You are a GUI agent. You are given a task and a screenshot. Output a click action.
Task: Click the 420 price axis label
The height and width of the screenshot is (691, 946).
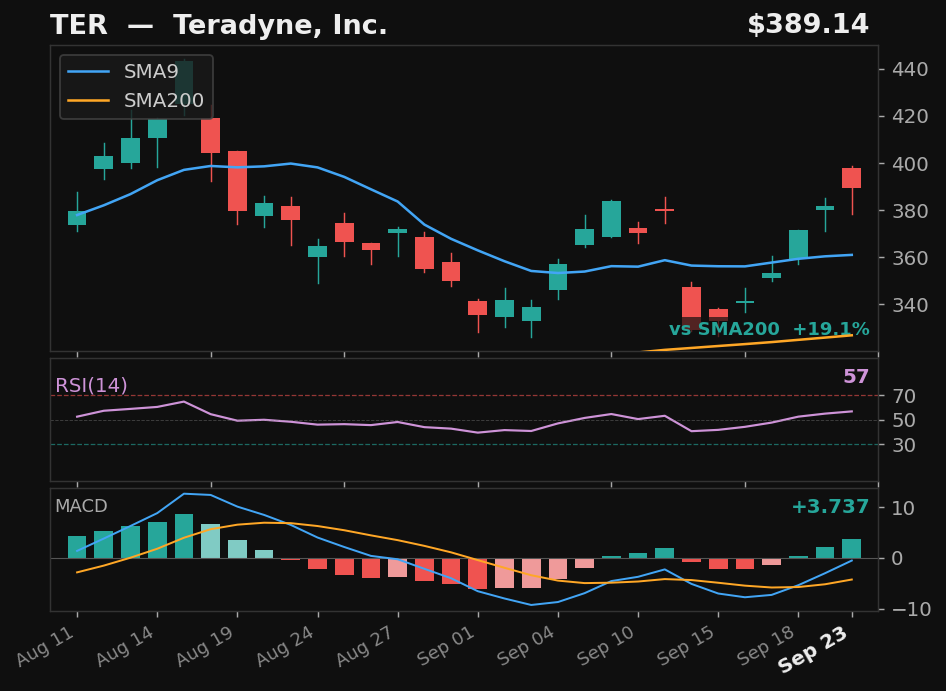click(x=910, y=116)
